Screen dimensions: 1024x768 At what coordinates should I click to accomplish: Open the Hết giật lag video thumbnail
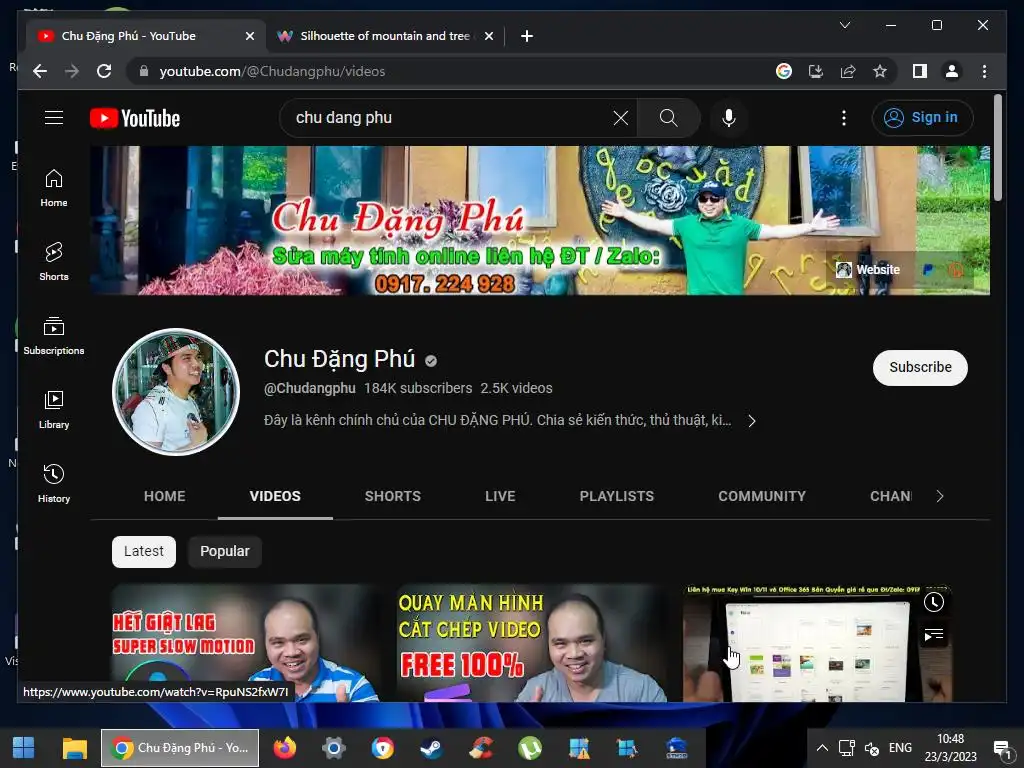pyautogui.click(x=246, y=643)
